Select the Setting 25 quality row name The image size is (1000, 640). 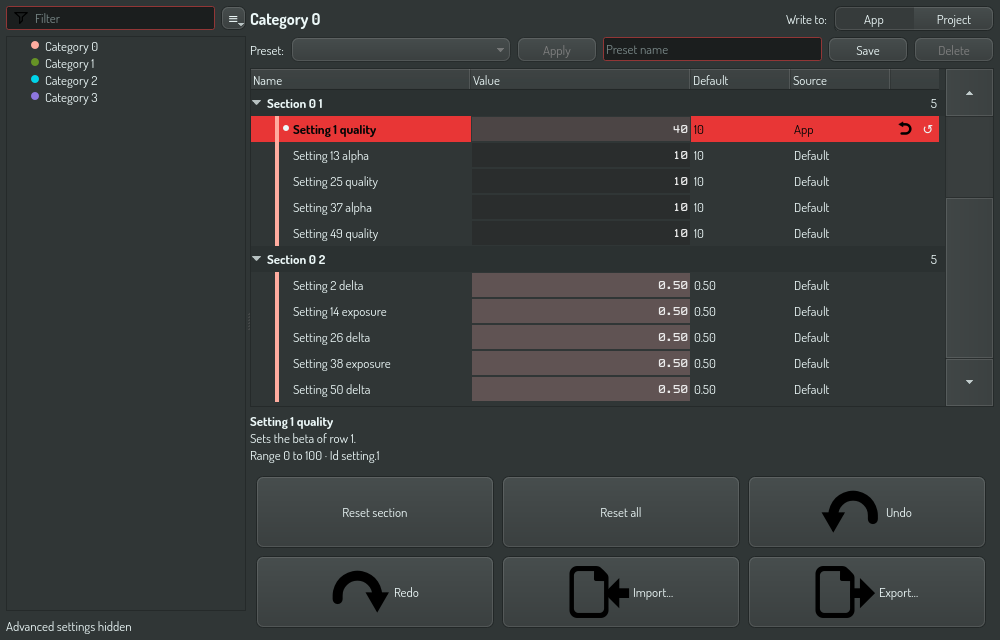coord(335,182)
